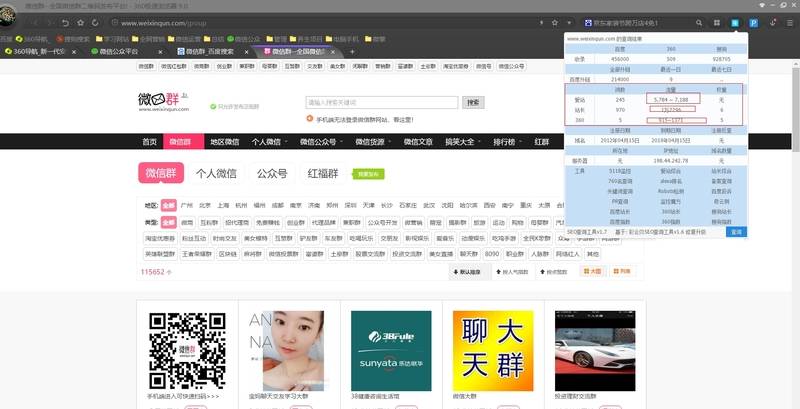This screenshot has height=409, width=800.
Task: Click the 查询 button in the SEO popup
Action: point(736,232)
